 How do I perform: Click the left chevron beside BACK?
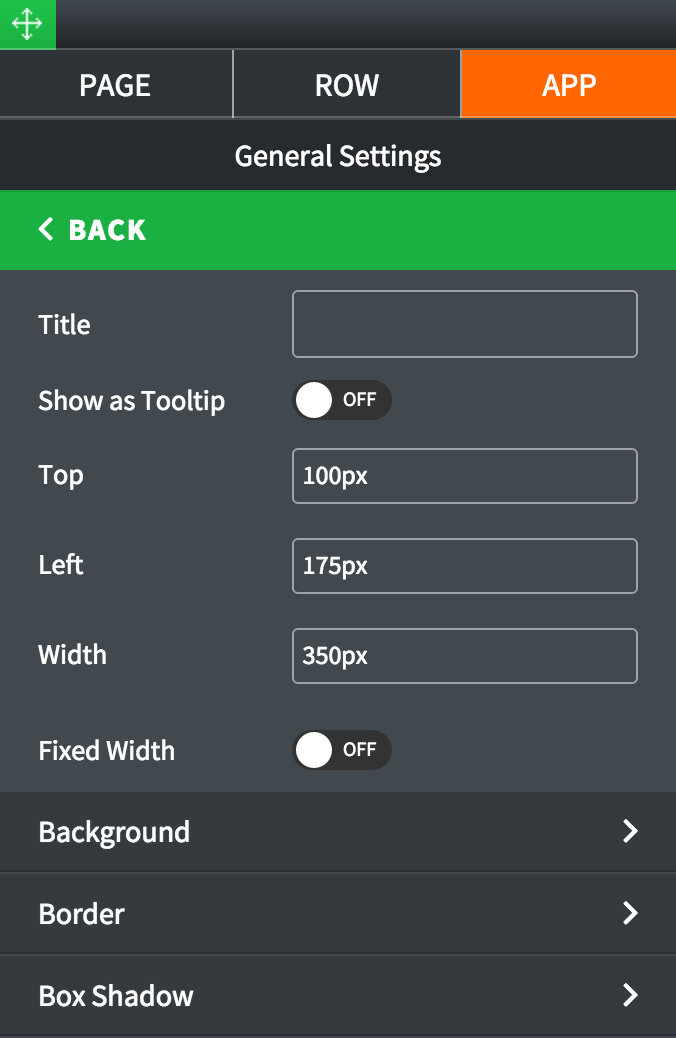(x=46, y=230)
